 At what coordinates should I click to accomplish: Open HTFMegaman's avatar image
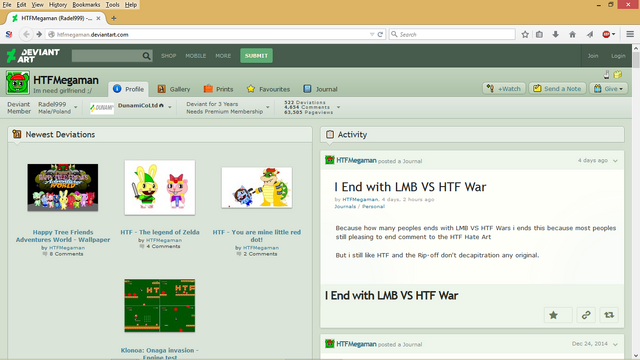[18, 82]
